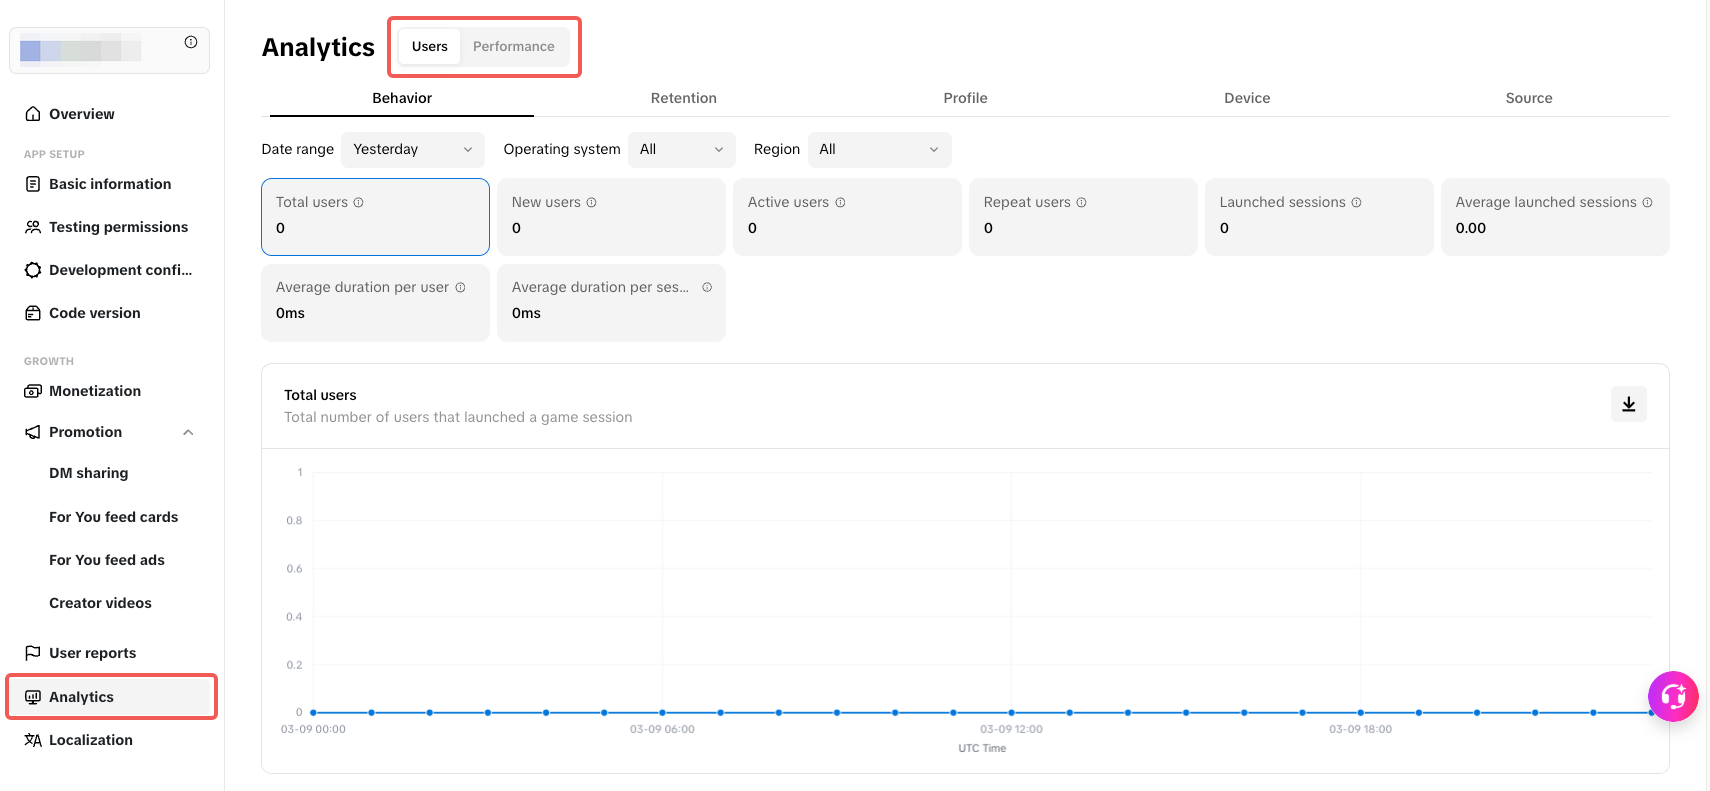This screenshot has width=1710, height=791.
Task: Click info icon beside Active users
Action: (x=840, y=203)
